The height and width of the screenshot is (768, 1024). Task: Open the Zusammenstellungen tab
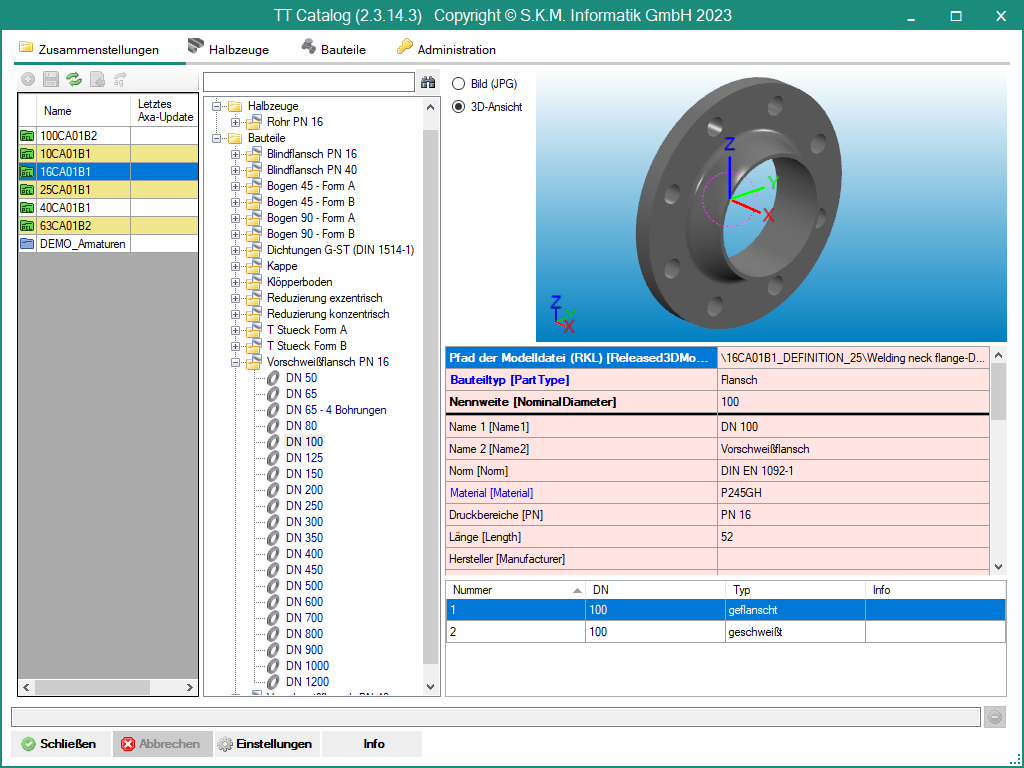89,49
